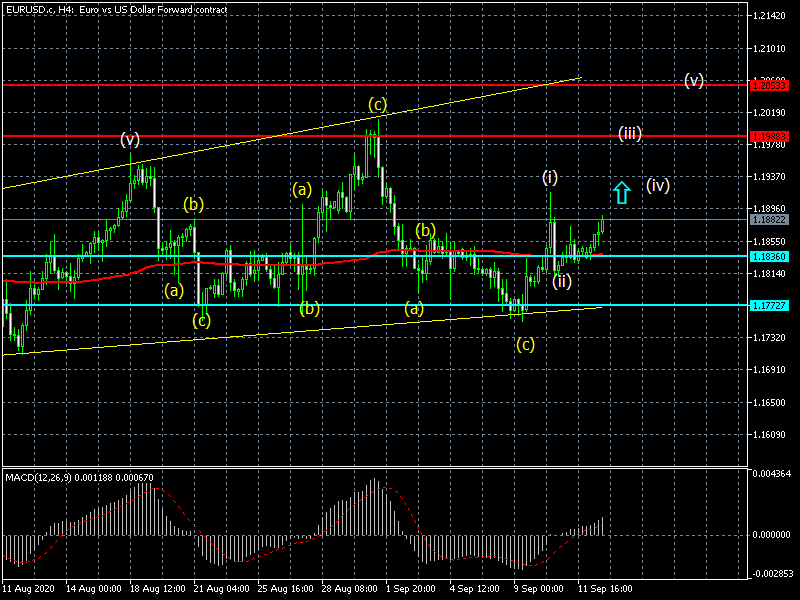Click the 1.21010 price scale value

(x=769, y=49)
